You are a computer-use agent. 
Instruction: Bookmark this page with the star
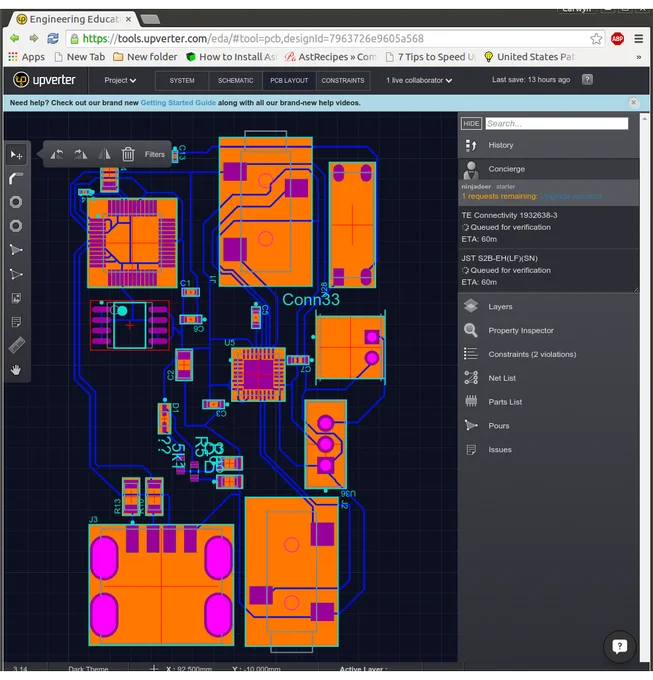[596, 39]
